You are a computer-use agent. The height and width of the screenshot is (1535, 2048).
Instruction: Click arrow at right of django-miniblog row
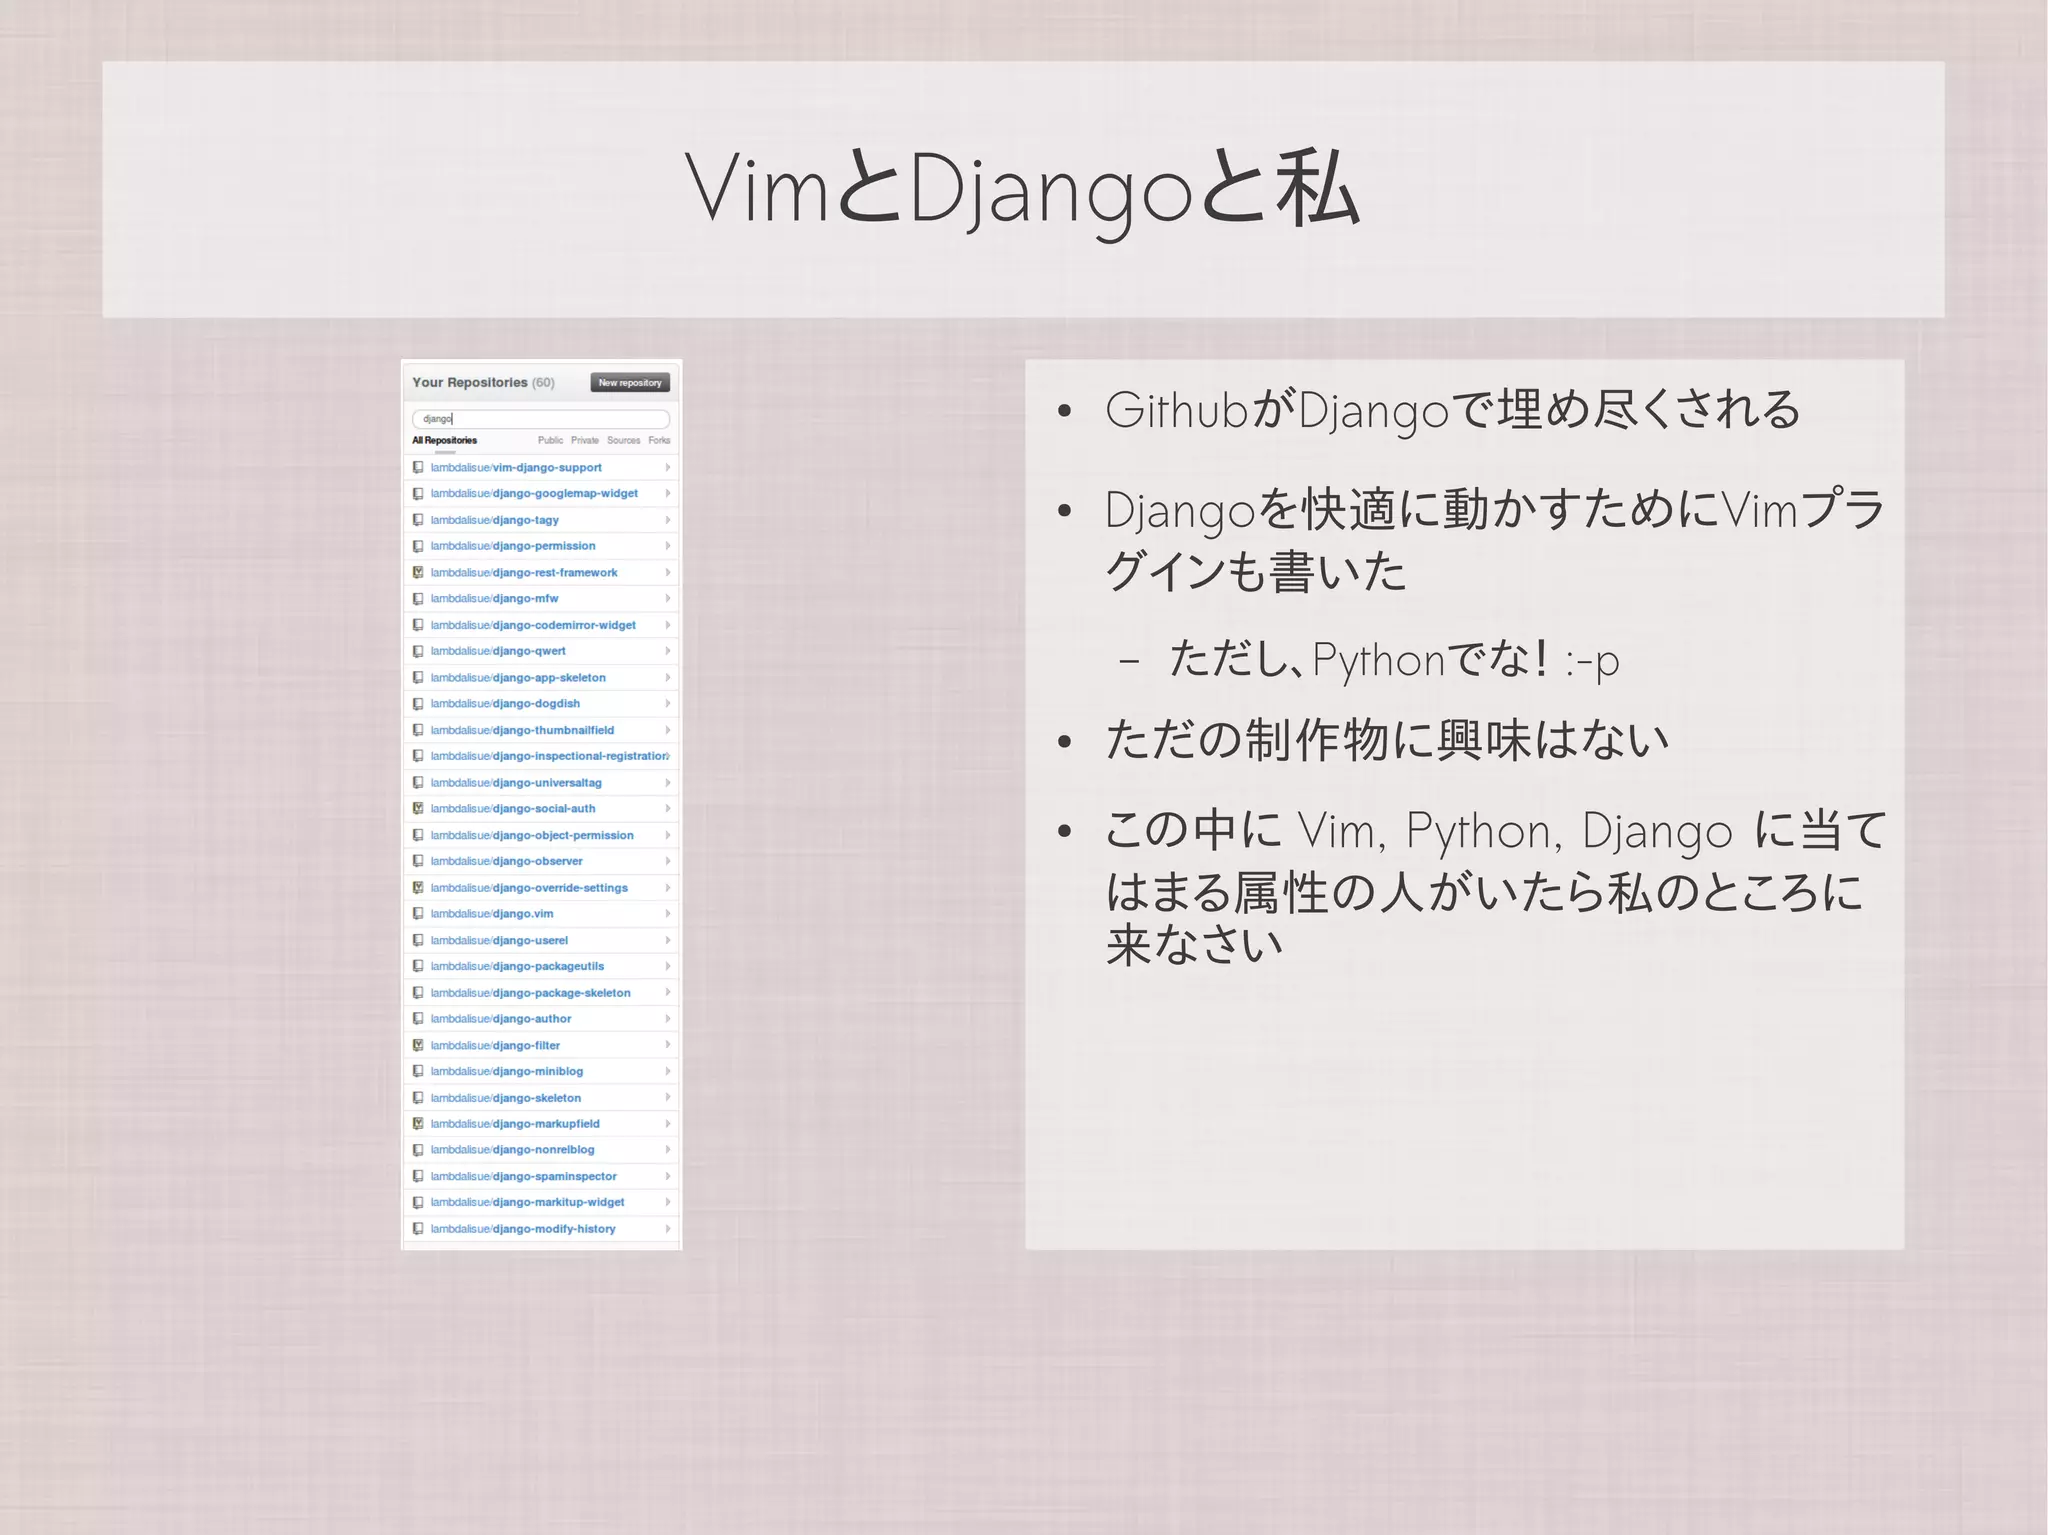tap(667, 1071)
